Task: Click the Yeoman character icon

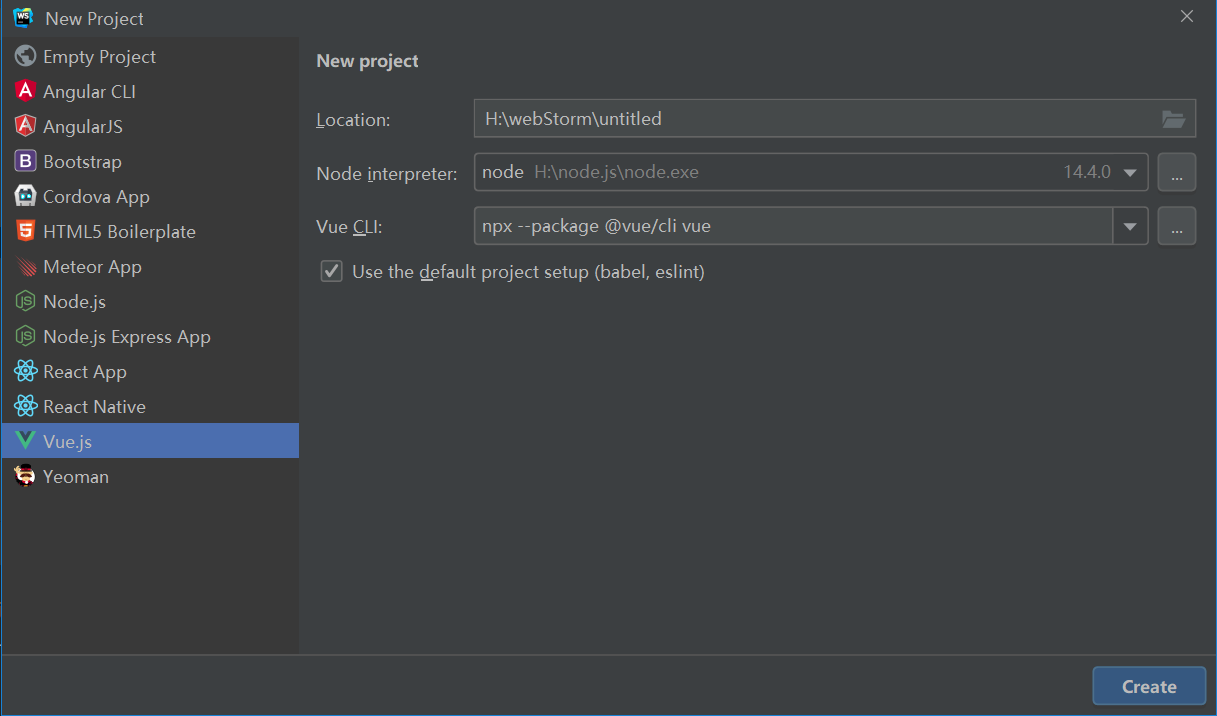Action: pos(25,477)
